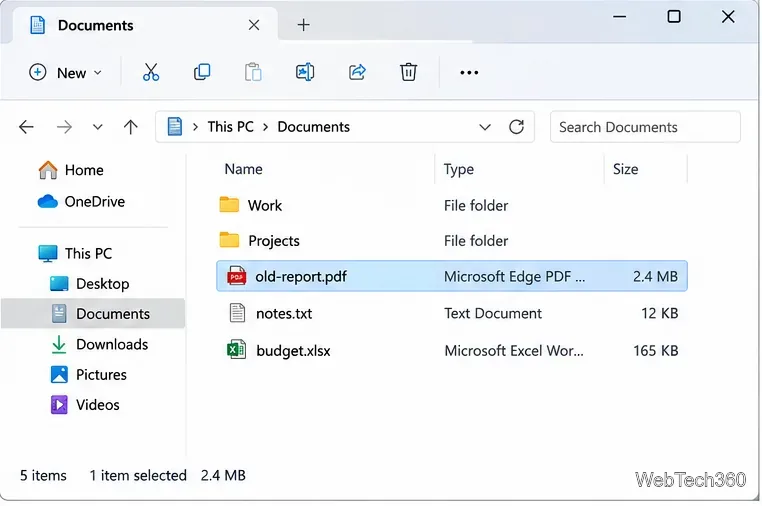Screen dimensions: 762x506
Task: Click the Copy icon in toolbar
Action: 202,72
